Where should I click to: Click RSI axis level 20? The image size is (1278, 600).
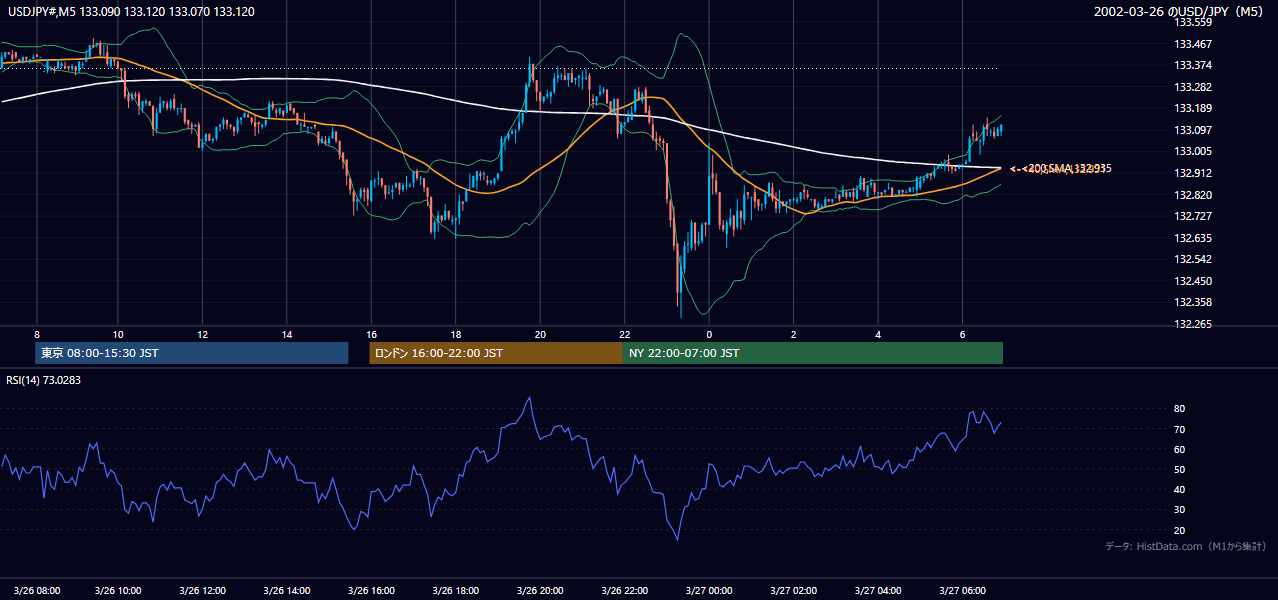[x=1179, y=530]
